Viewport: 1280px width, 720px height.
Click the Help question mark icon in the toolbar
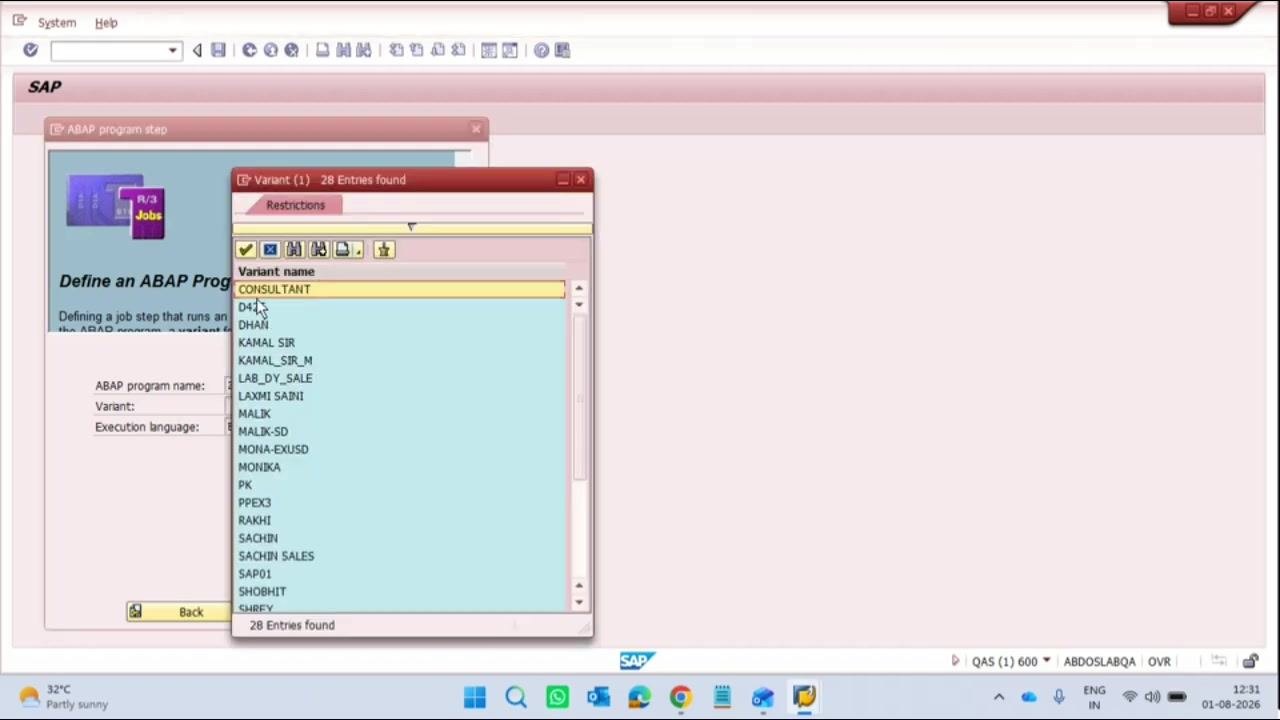541,50
